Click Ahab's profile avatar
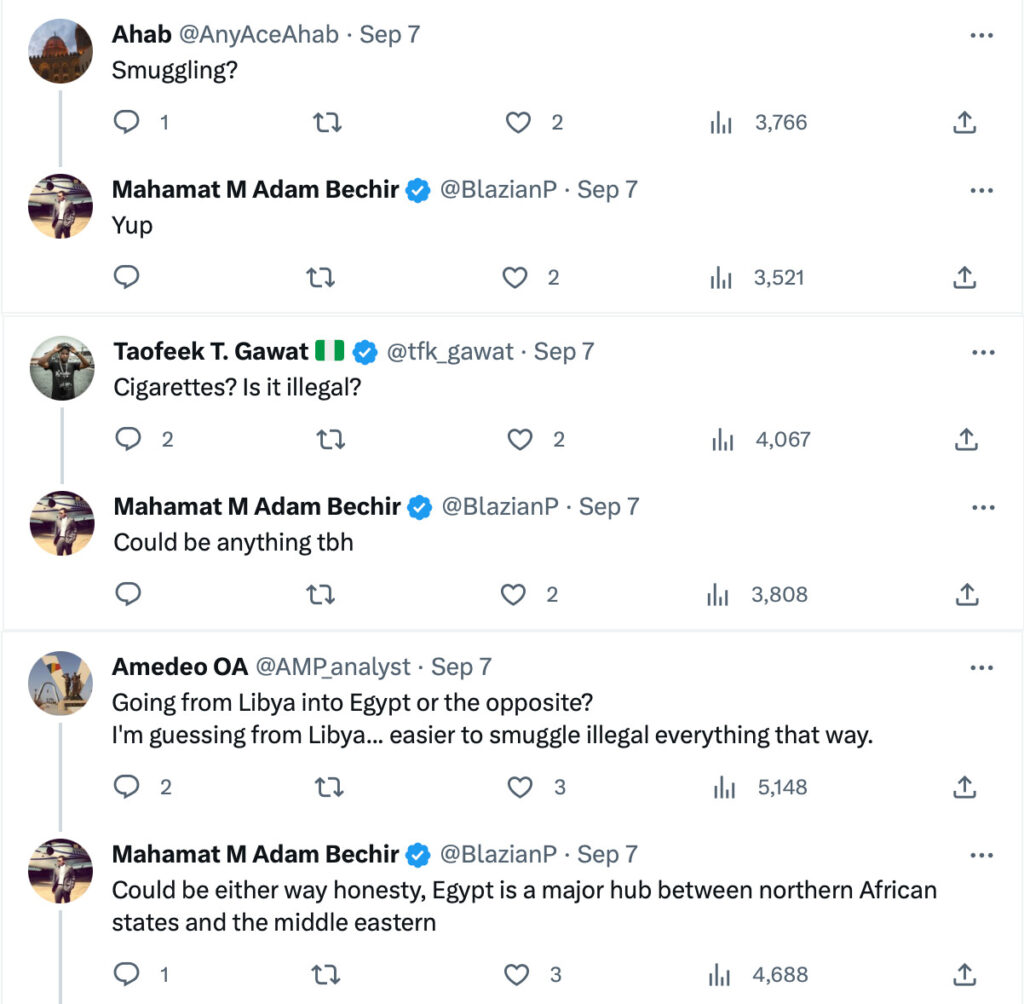 point(60,51)
